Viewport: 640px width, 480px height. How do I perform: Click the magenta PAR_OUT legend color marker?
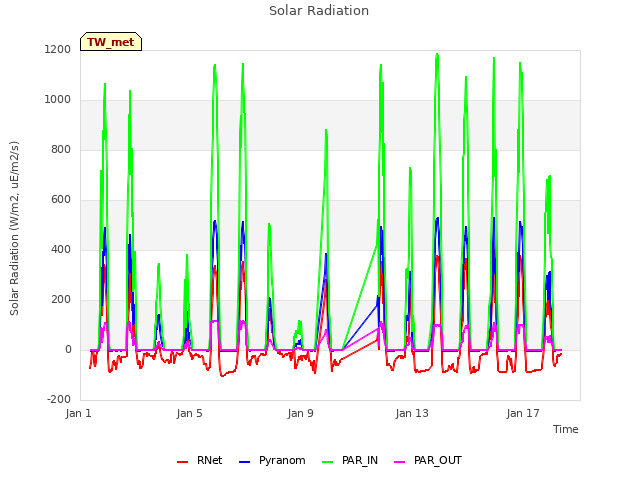[x=400, y=462]
